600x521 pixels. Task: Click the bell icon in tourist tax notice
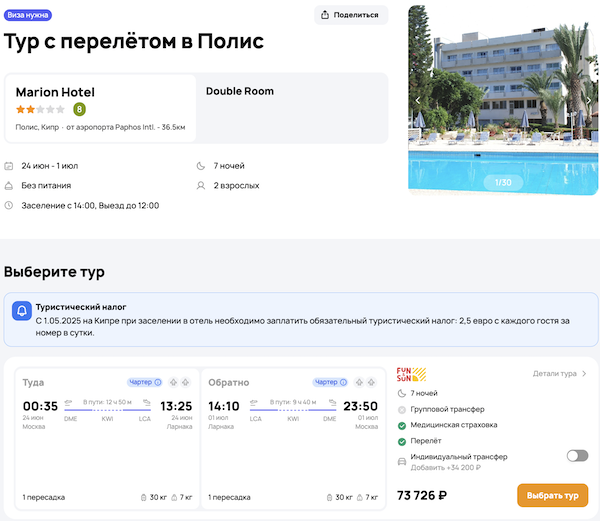(22, 311)
